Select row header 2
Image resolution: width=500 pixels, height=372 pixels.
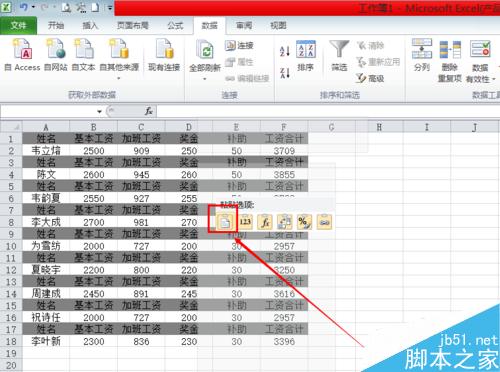pos(11,150)
